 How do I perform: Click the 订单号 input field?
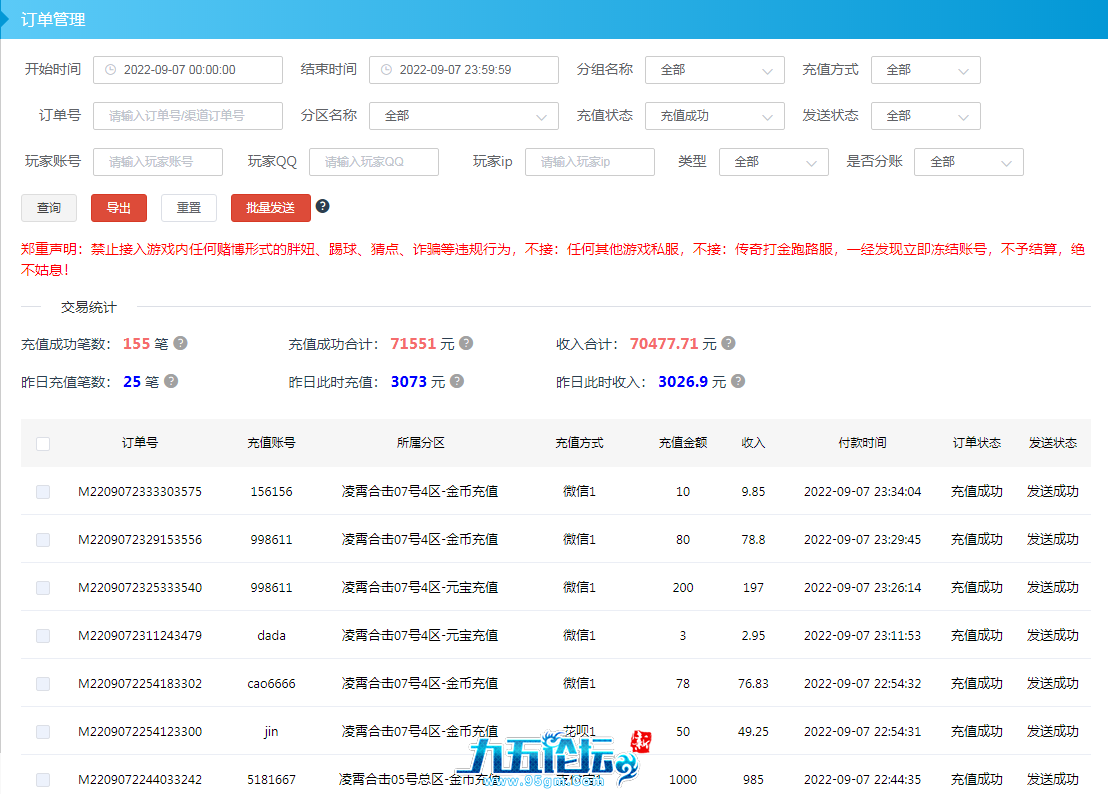click(187, 116)
